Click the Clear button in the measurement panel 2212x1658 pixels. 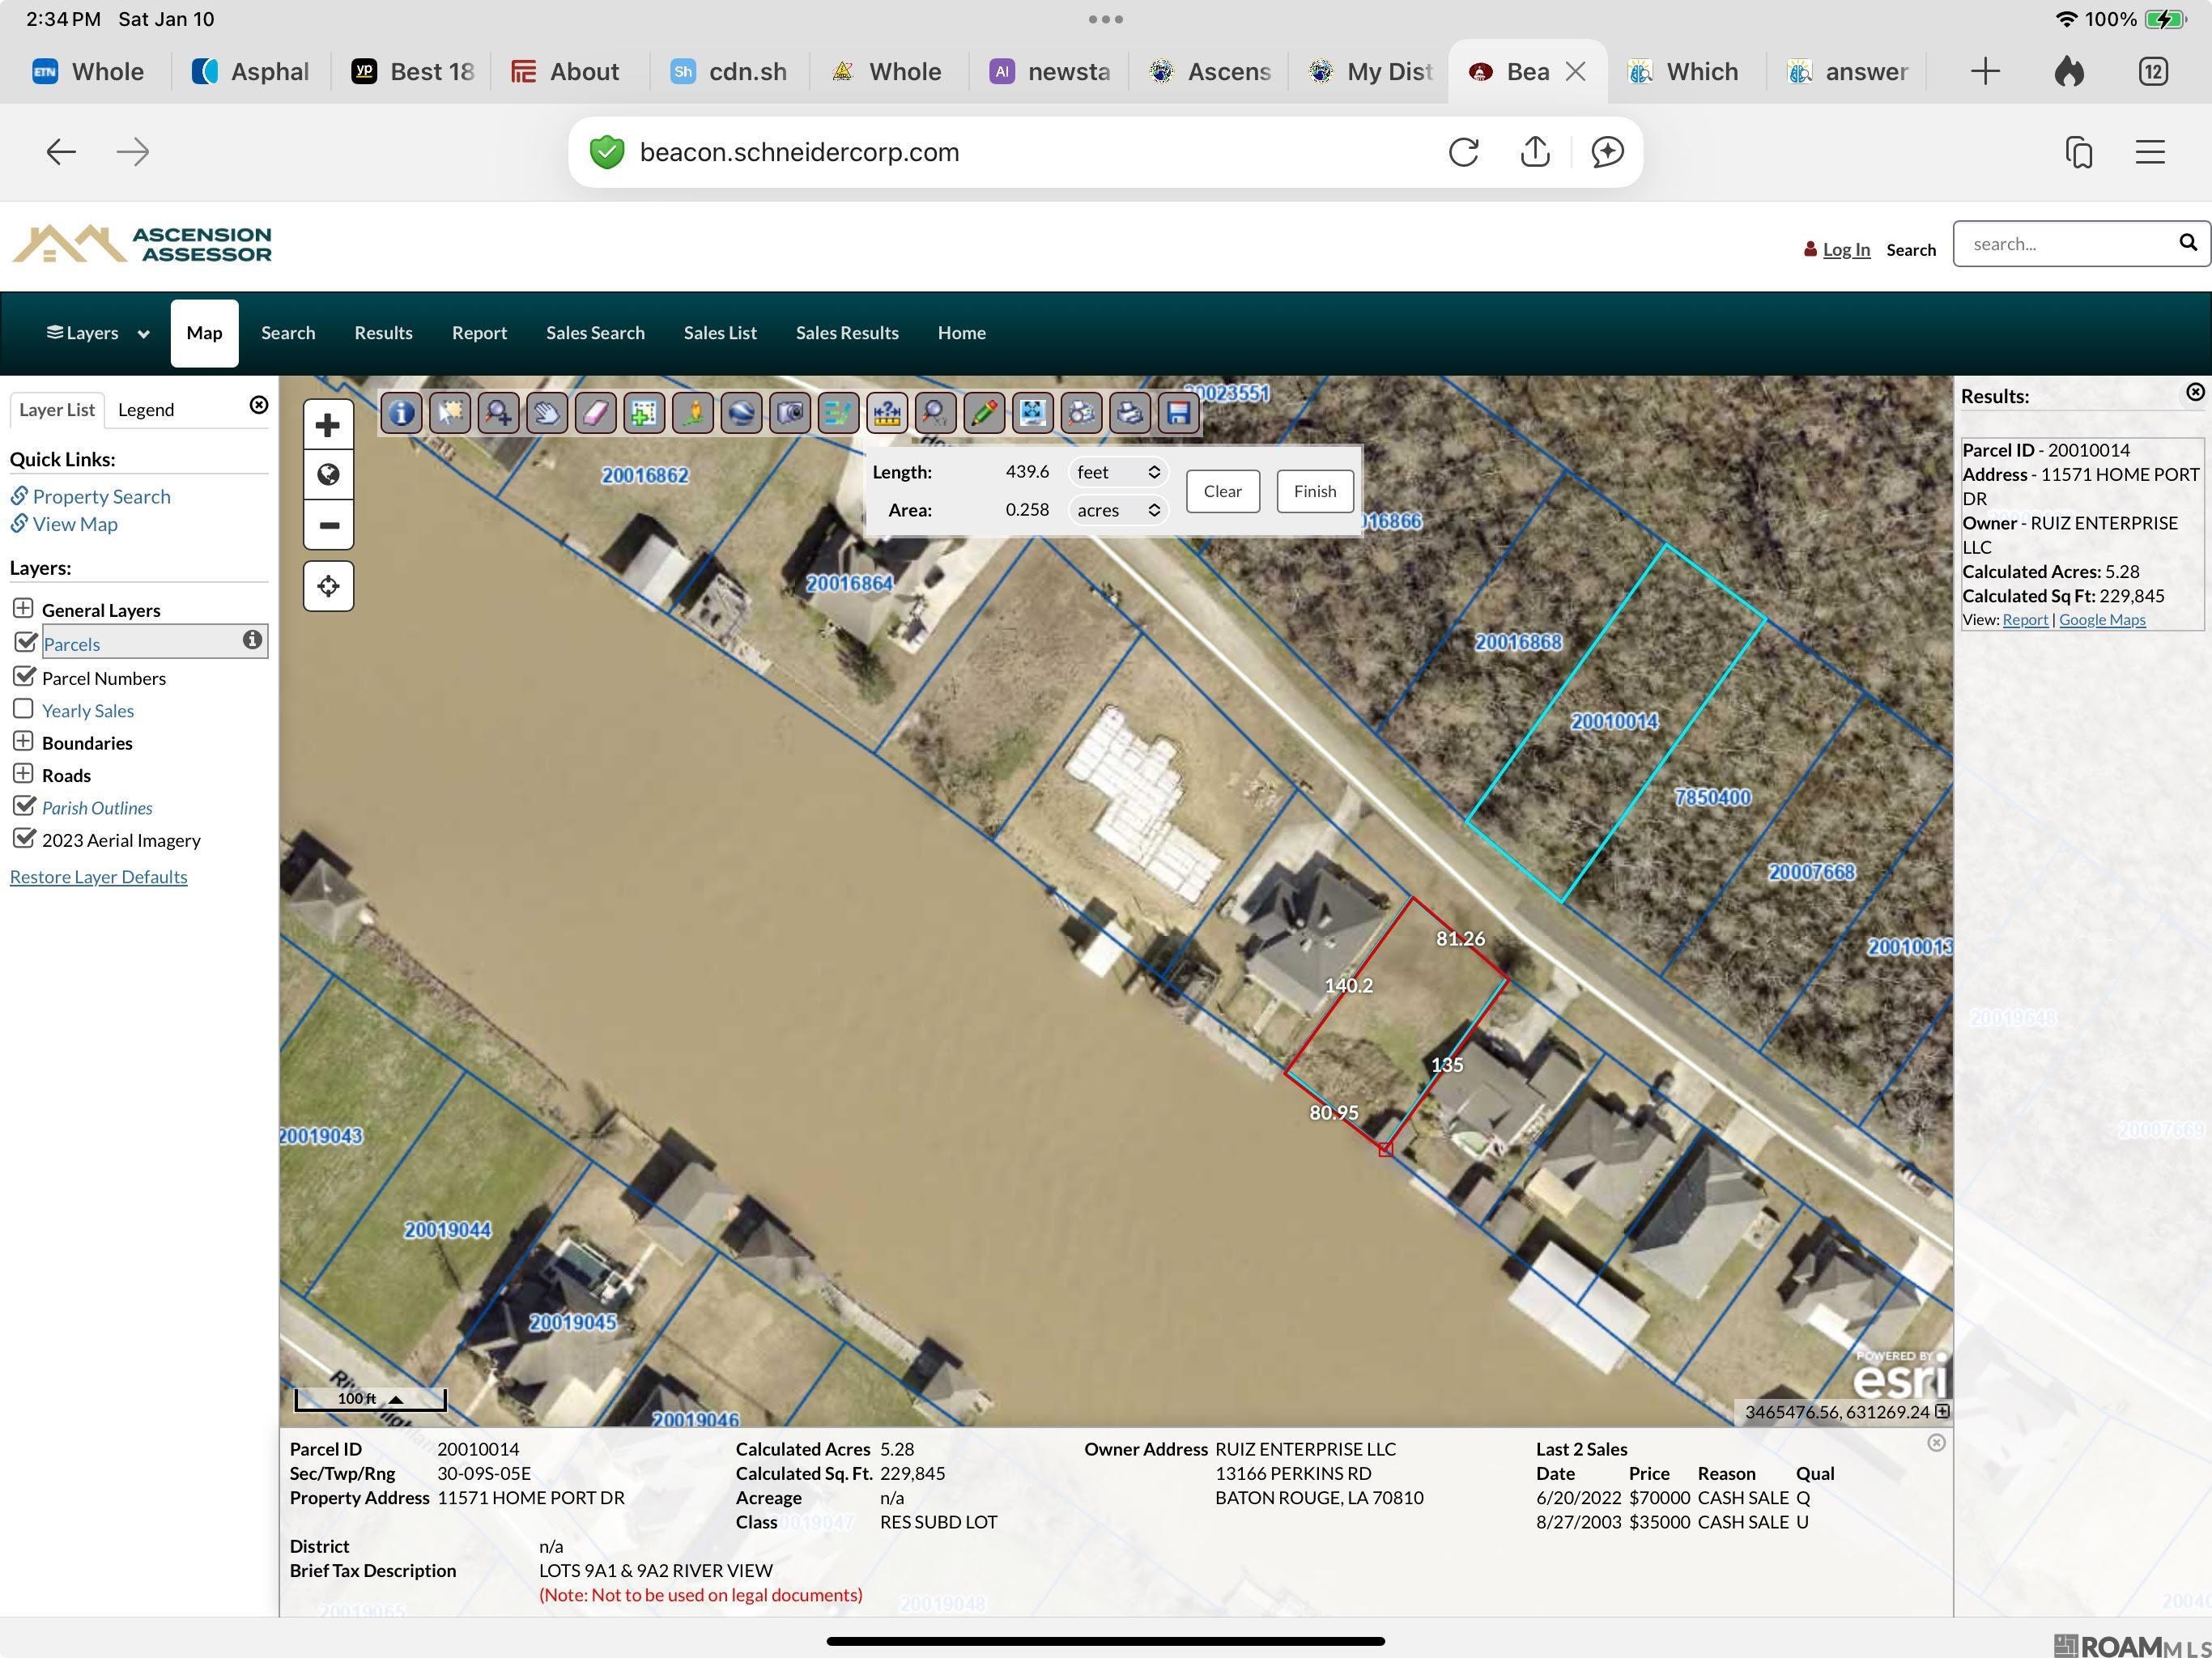pos(1222,491)
